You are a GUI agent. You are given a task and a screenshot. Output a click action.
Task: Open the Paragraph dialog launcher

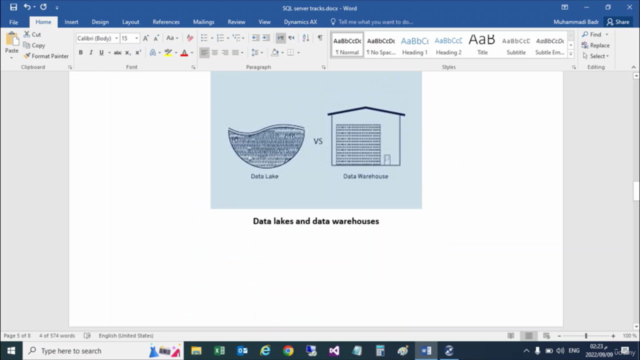point(324,67)
